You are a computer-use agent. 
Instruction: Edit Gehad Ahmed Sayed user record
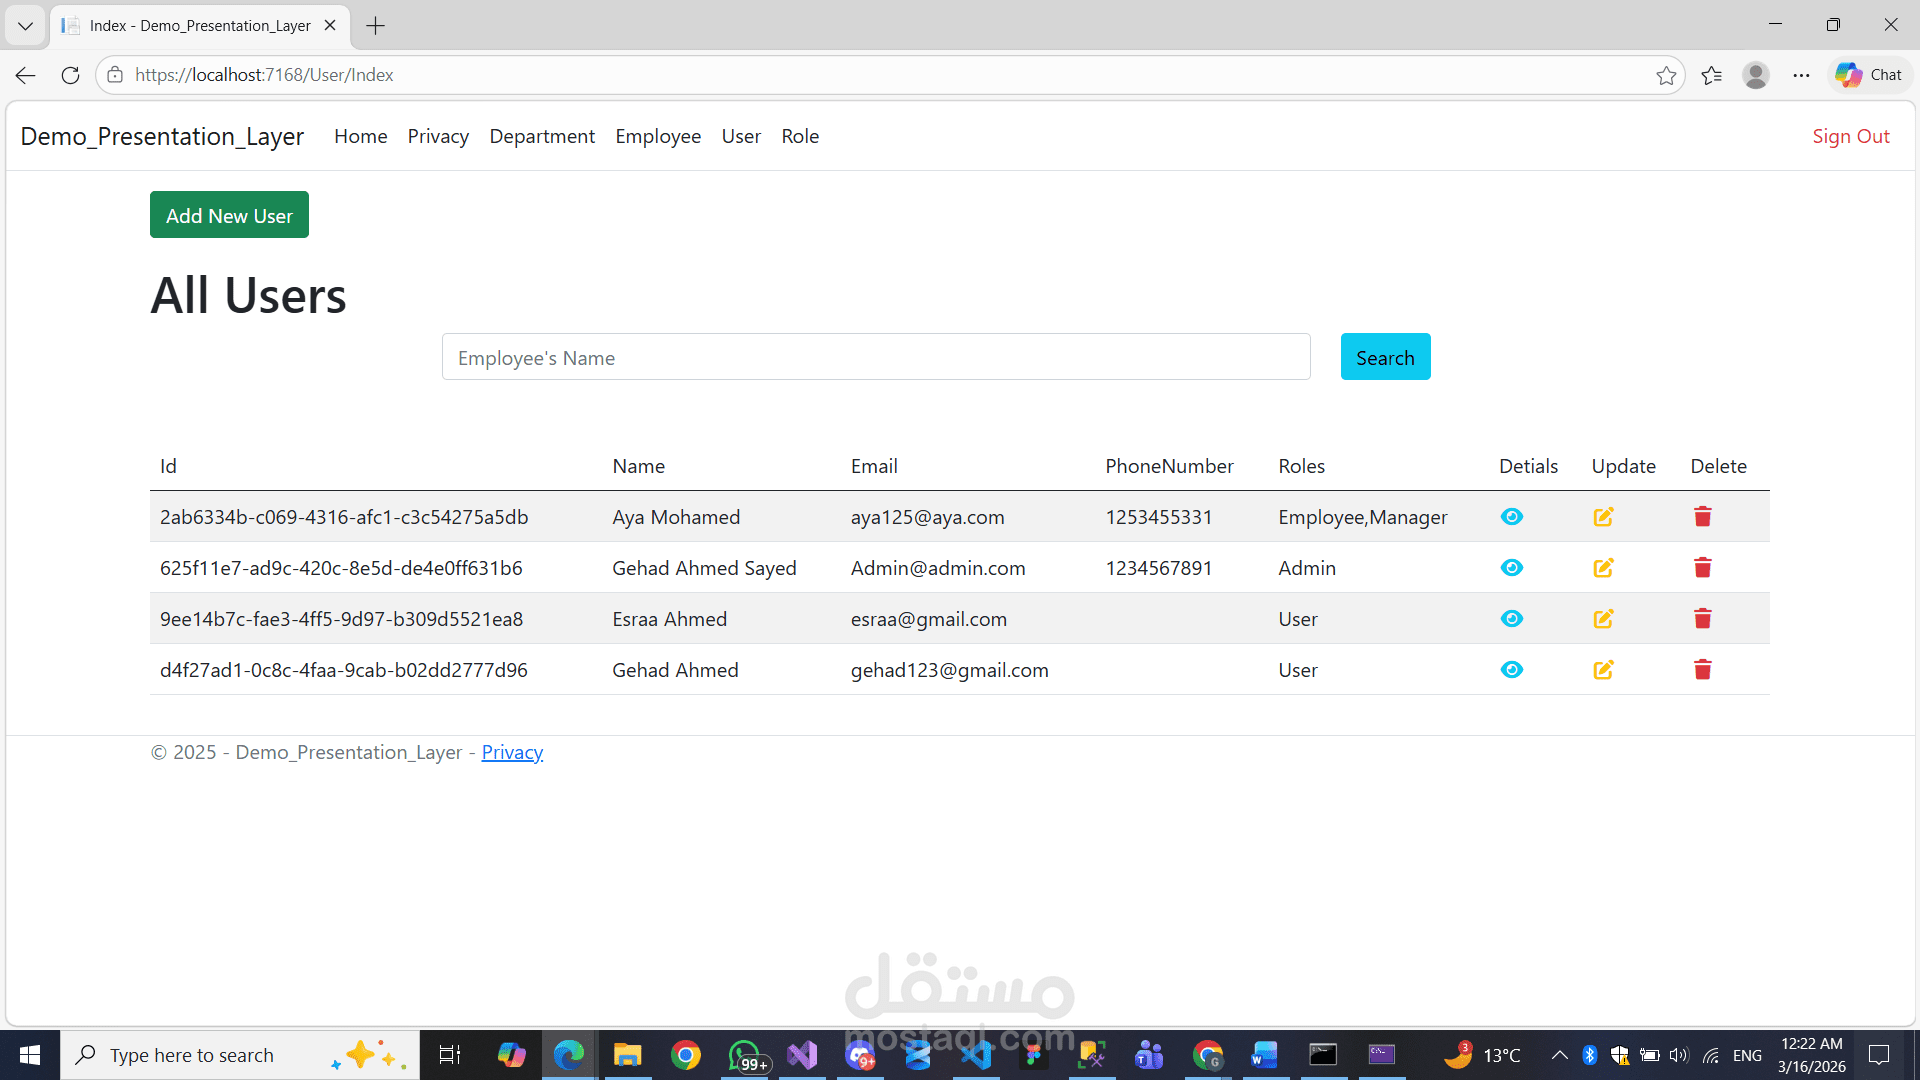[1603, 568]
